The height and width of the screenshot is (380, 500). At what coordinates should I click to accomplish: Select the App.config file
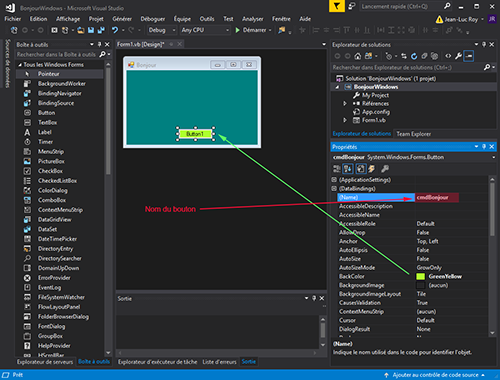[376, 112]
